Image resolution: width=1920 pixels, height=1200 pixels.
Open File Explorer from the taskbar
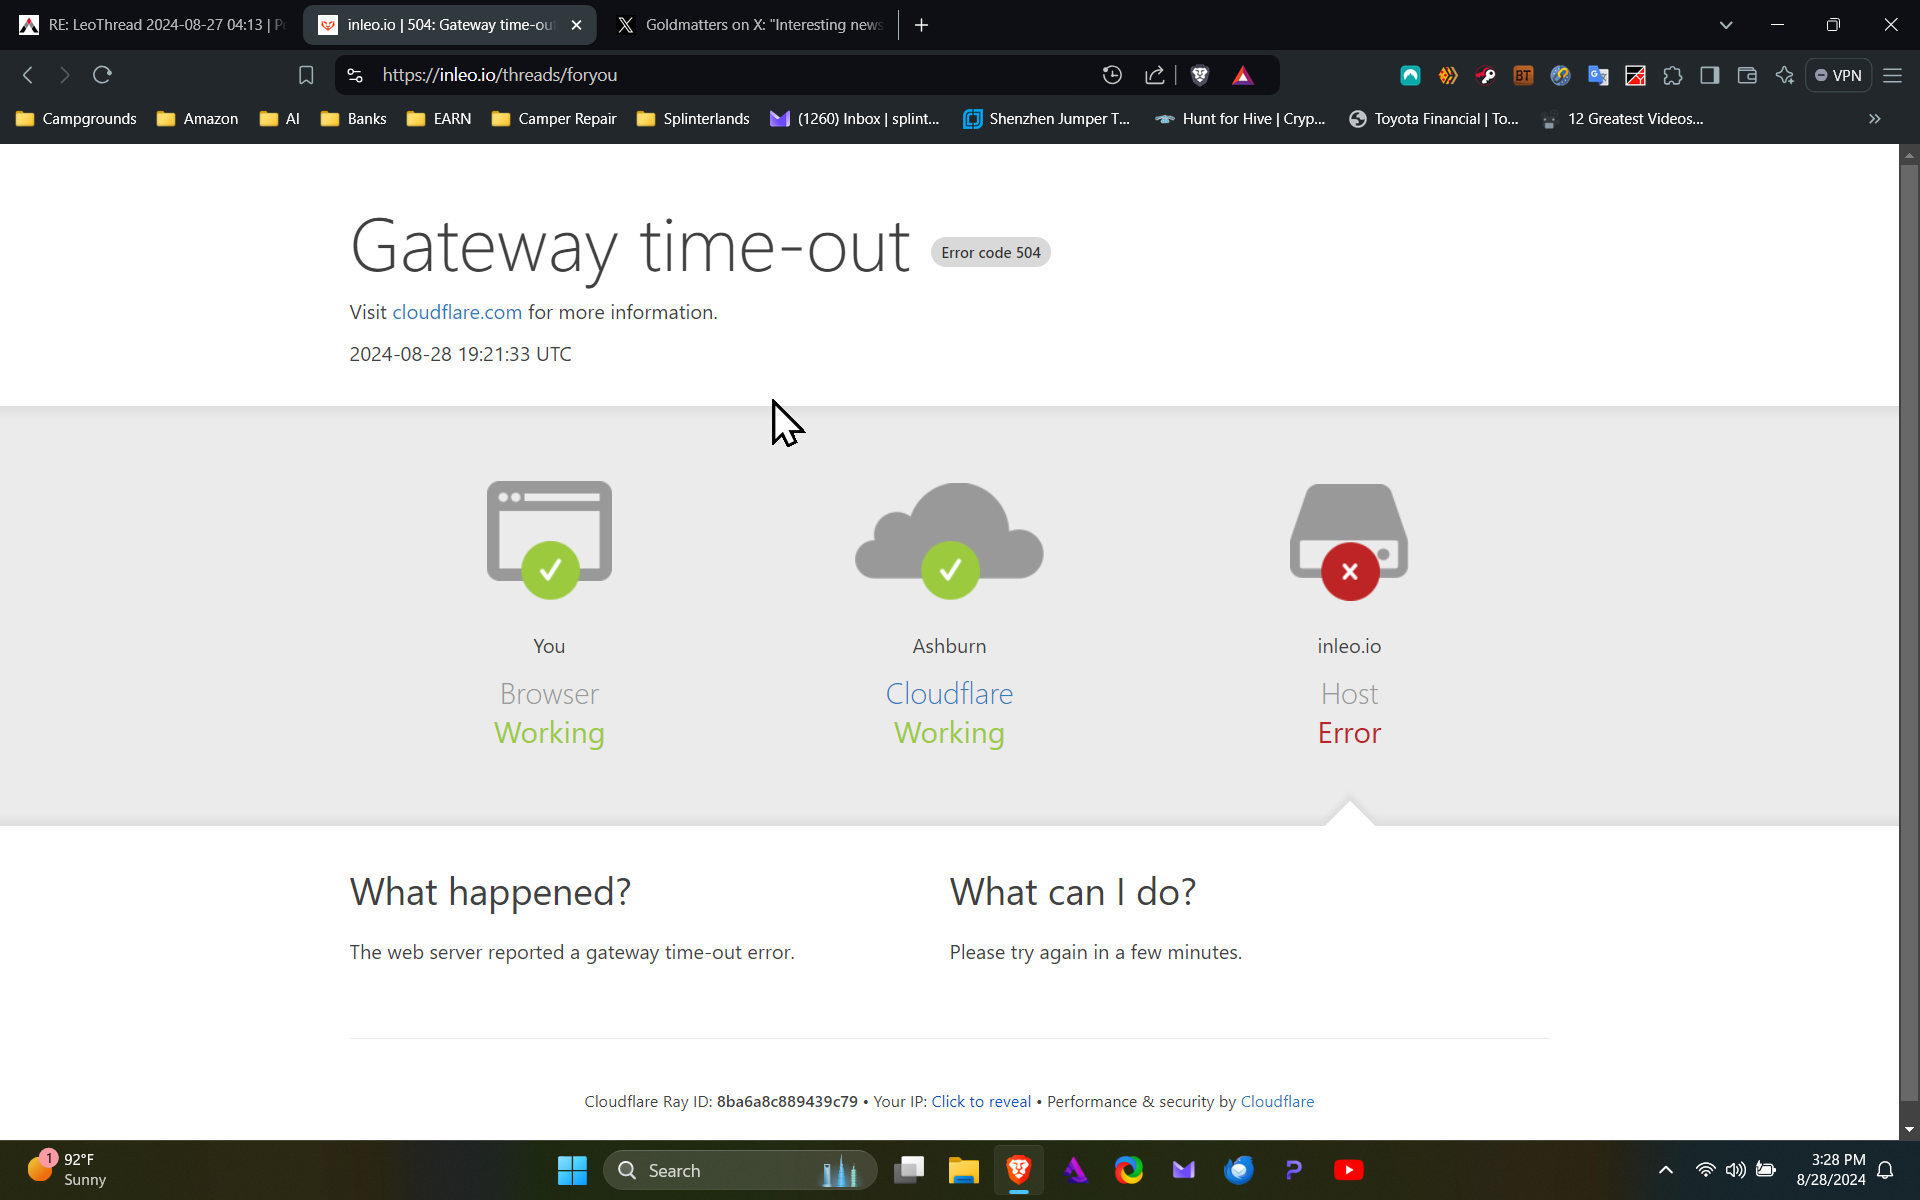coord(963,1170)
